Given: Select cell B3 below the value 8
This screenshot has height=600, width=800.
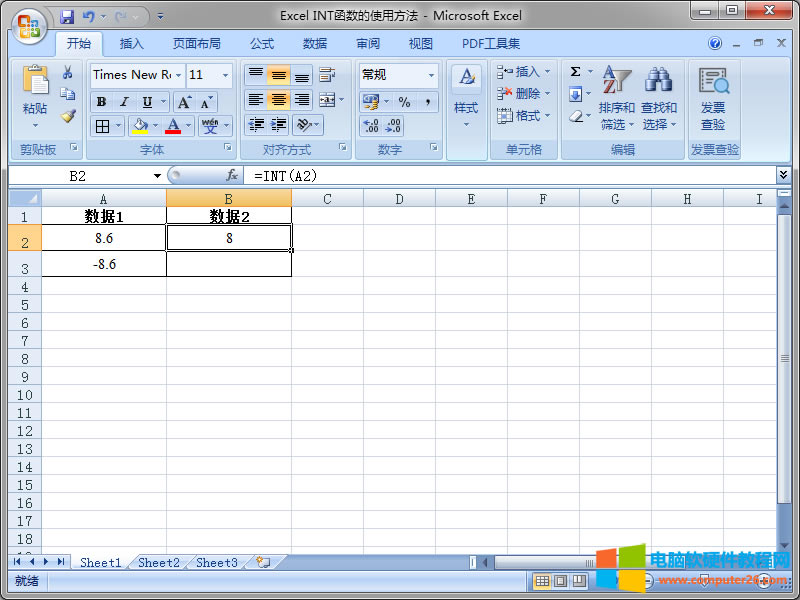Looking at the screenshot, I should coord(229,264).
